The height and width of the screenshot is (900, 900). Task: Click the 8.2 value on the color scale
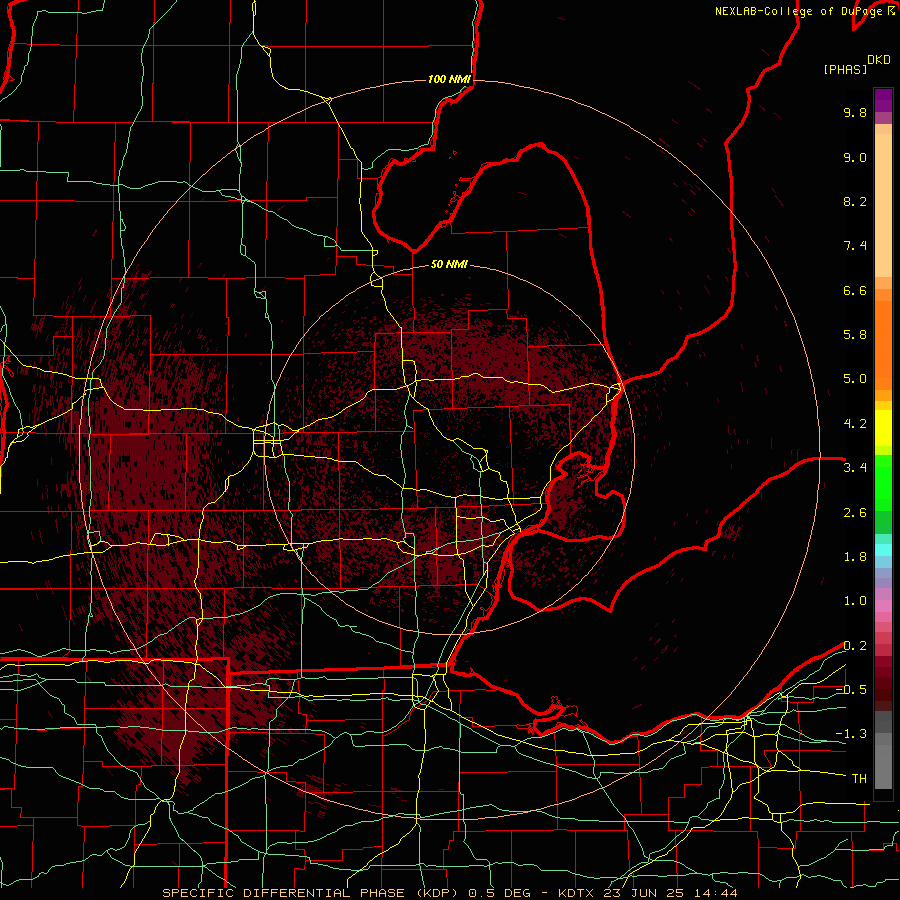(x=855, y=201)
